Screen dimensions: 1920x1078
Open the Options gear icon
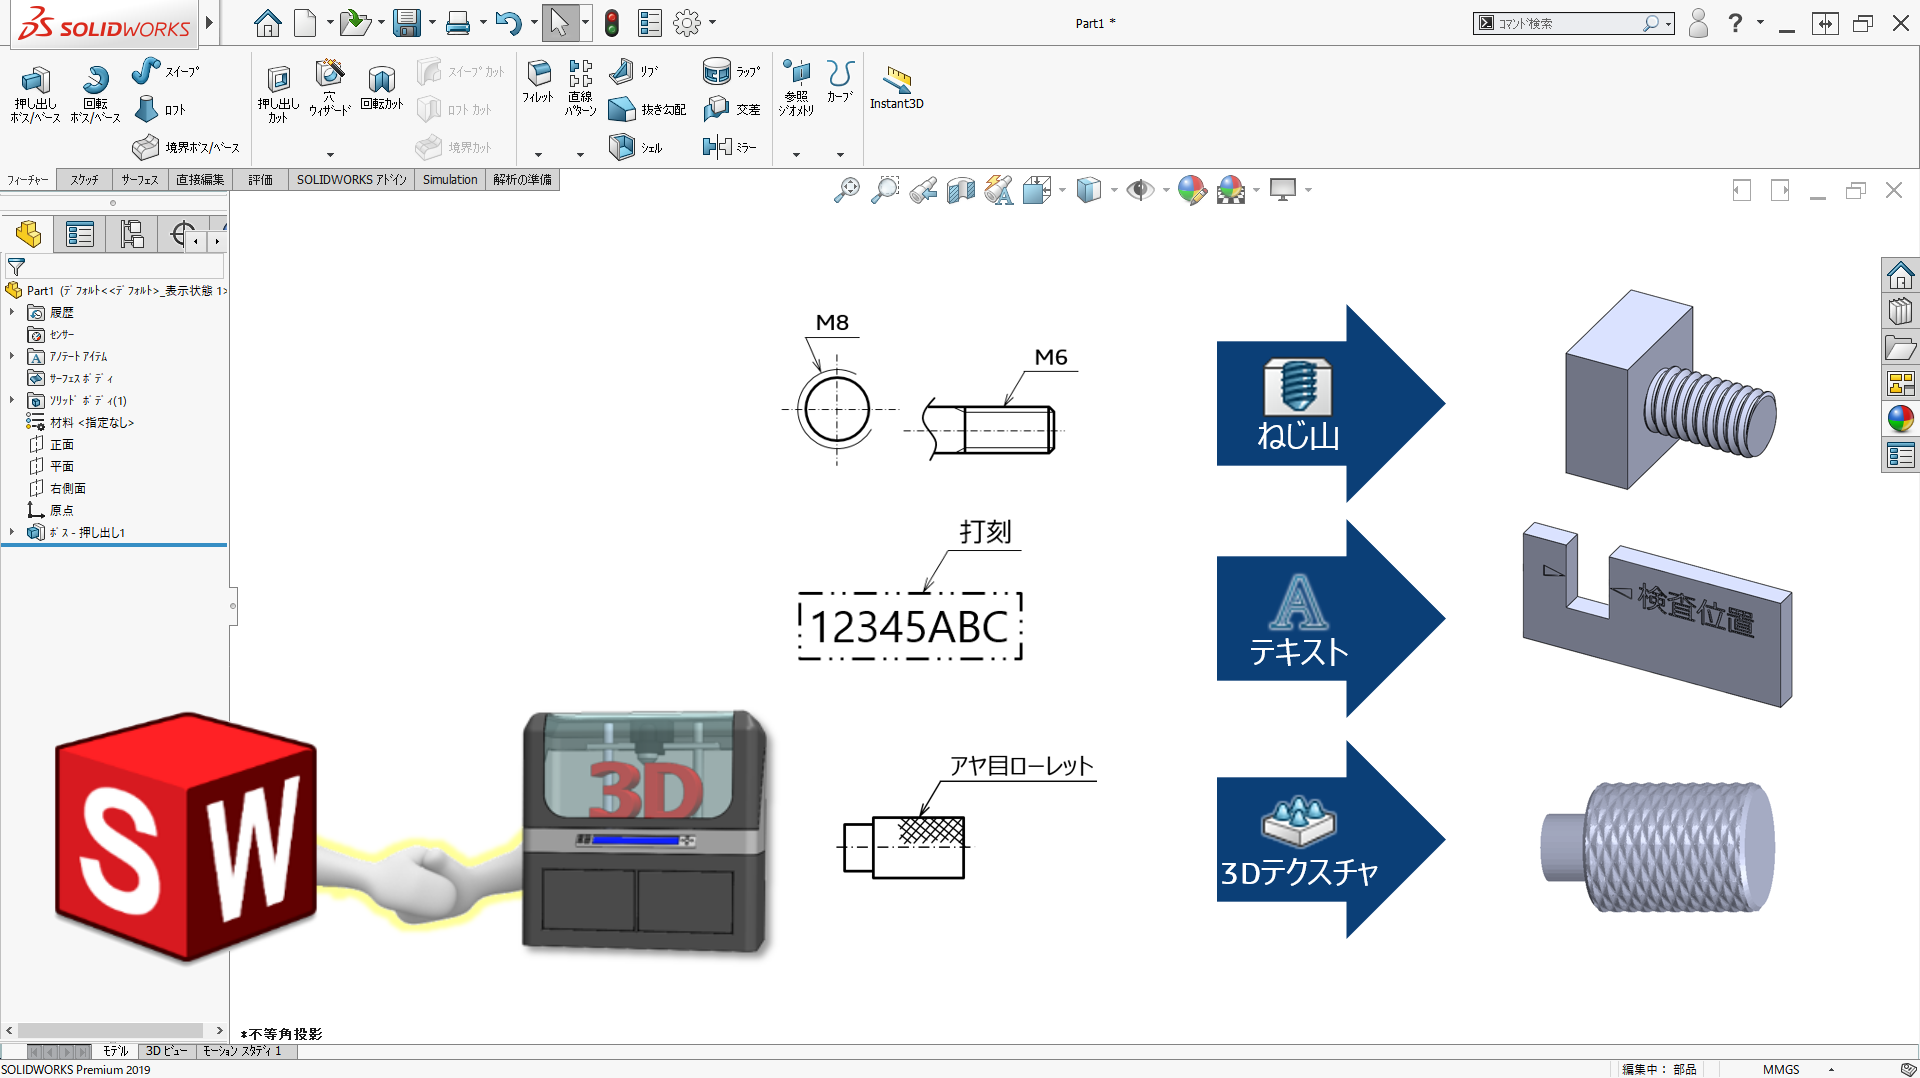[687, 22]
